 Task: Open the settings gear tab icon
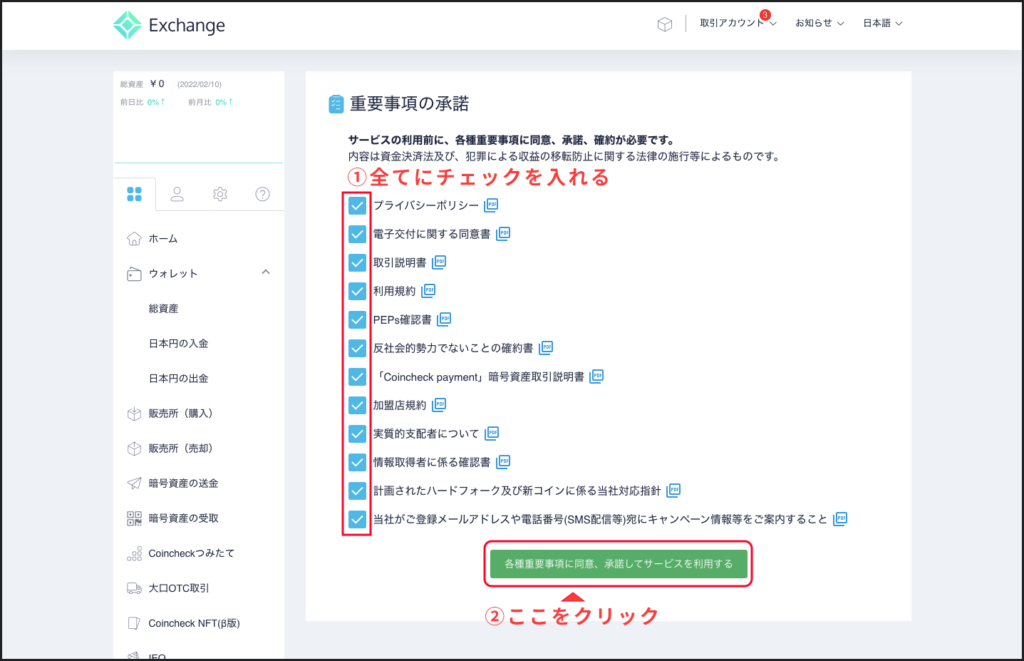tap(220, 194)
